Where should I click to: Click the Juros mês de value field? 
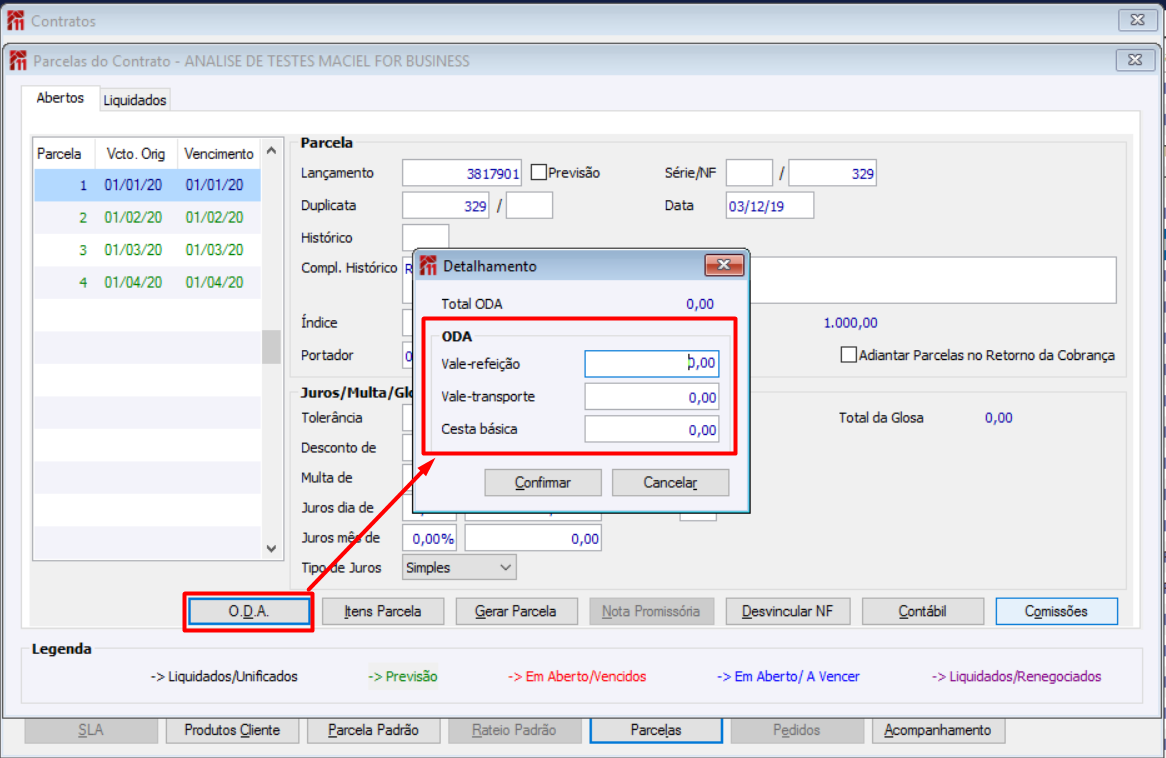(x=533, y=538)
